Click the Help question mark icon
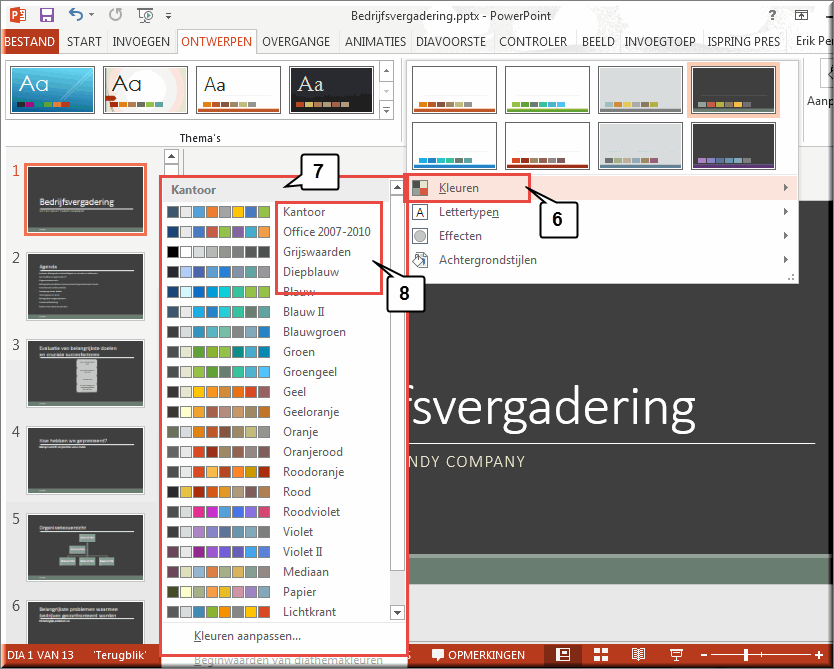The image size is (834, 669). [x=772, y=15]
